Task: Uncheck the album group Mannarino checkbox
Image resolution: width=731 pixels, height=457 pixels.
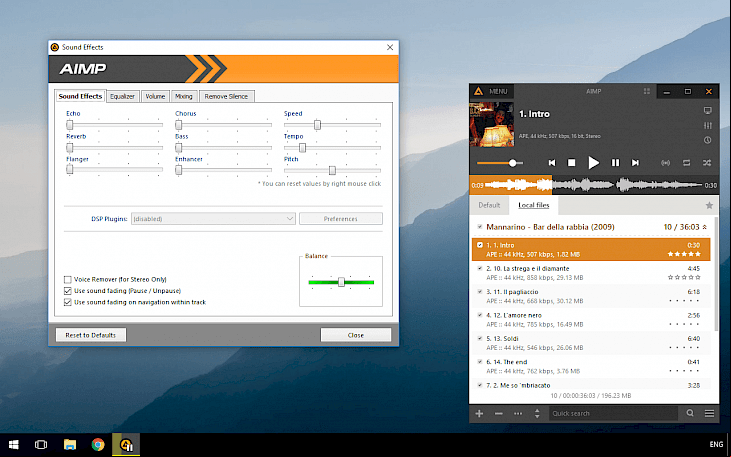Action: point(480,227)
